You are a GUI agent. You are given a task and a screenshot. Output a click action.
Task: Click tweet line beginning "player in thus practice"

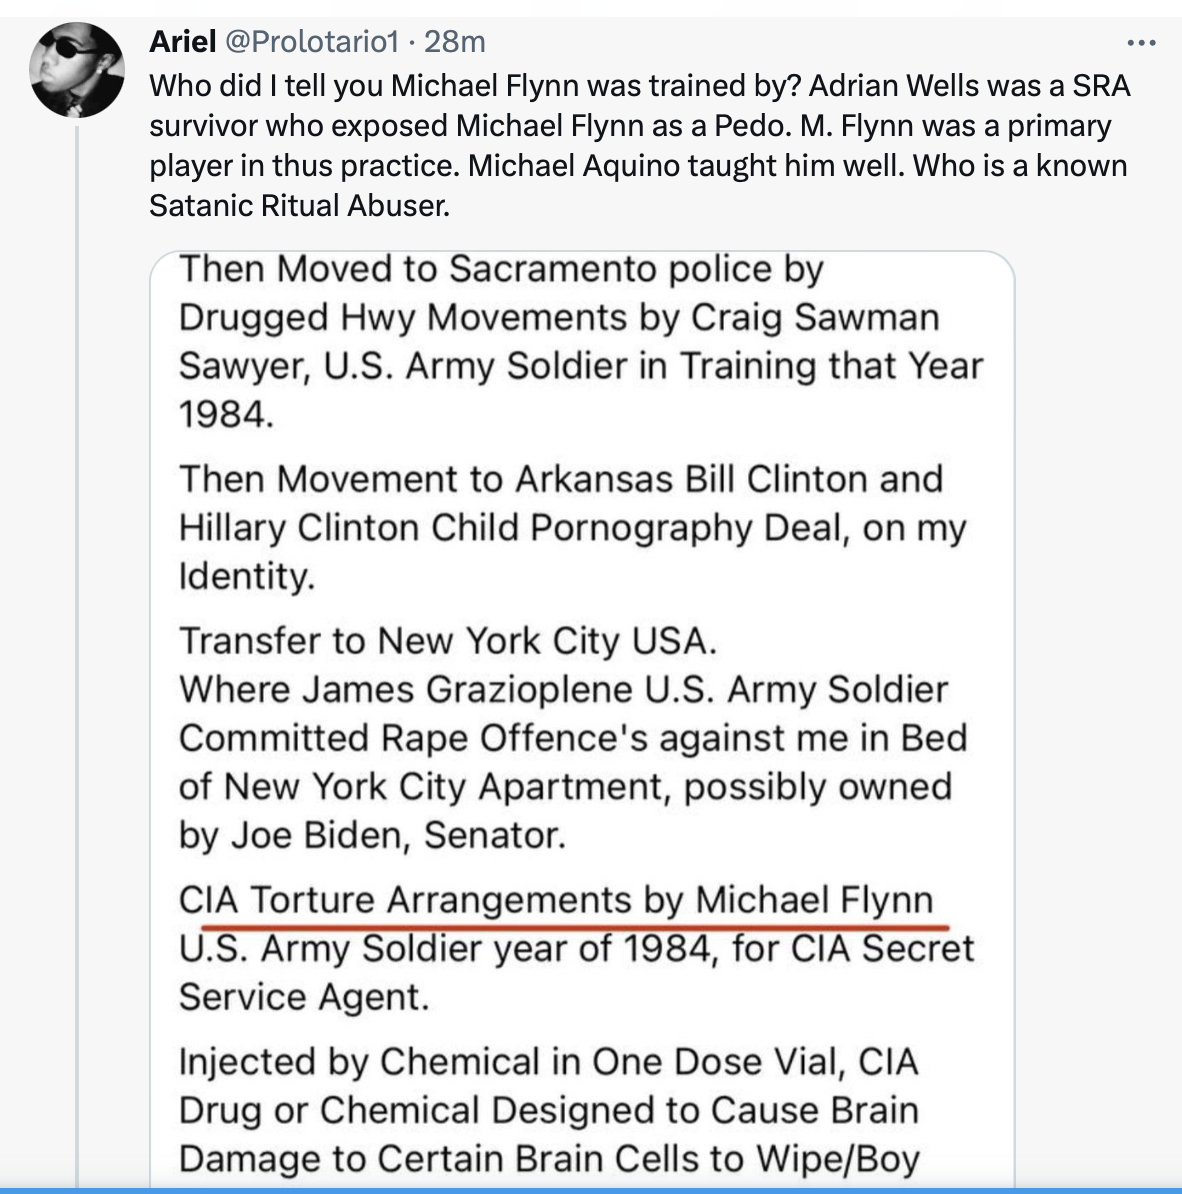click(638, 165)
